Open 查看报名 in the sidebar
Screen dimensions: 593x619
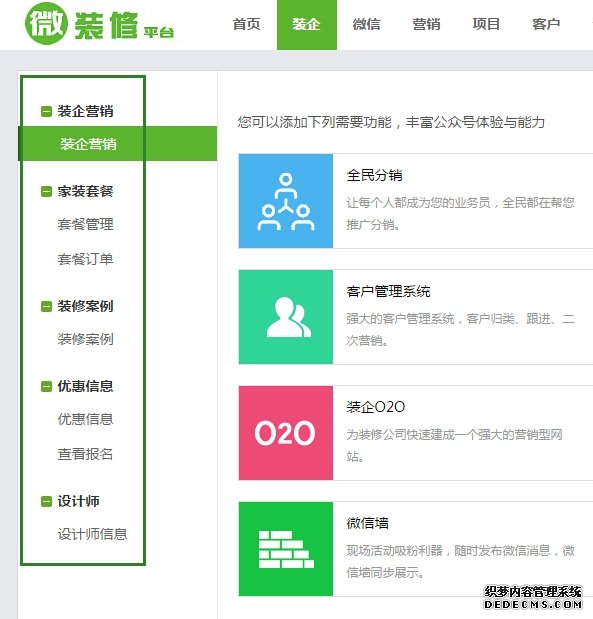click(x=86, y=454)
